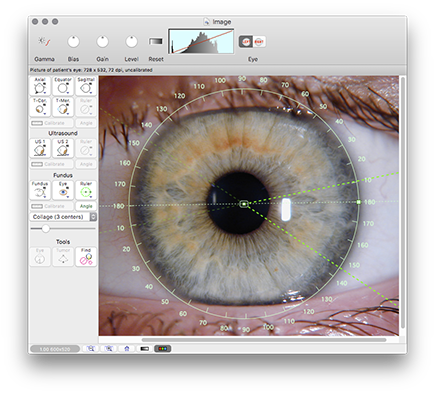Click the Gamma curve icon
435x394 pixels.
point(44,41)
